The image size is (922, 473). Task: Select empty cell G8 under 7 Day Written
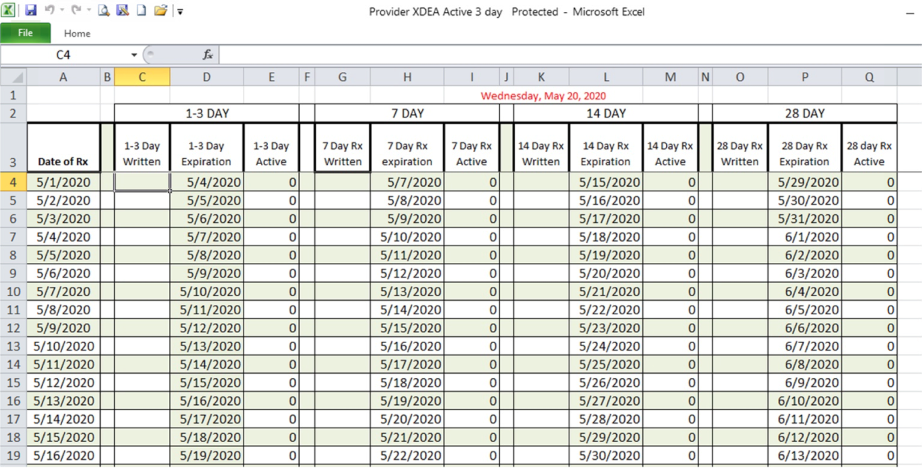coord(343,255)
